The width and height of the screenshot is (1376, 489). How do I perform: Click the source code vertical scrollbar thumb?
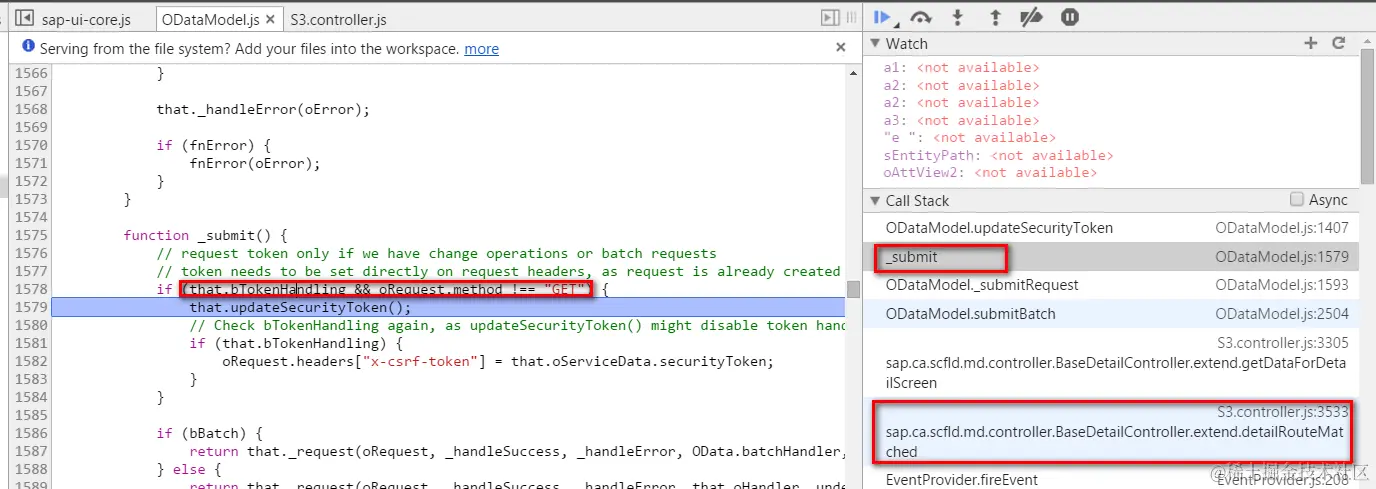(853, 289)
